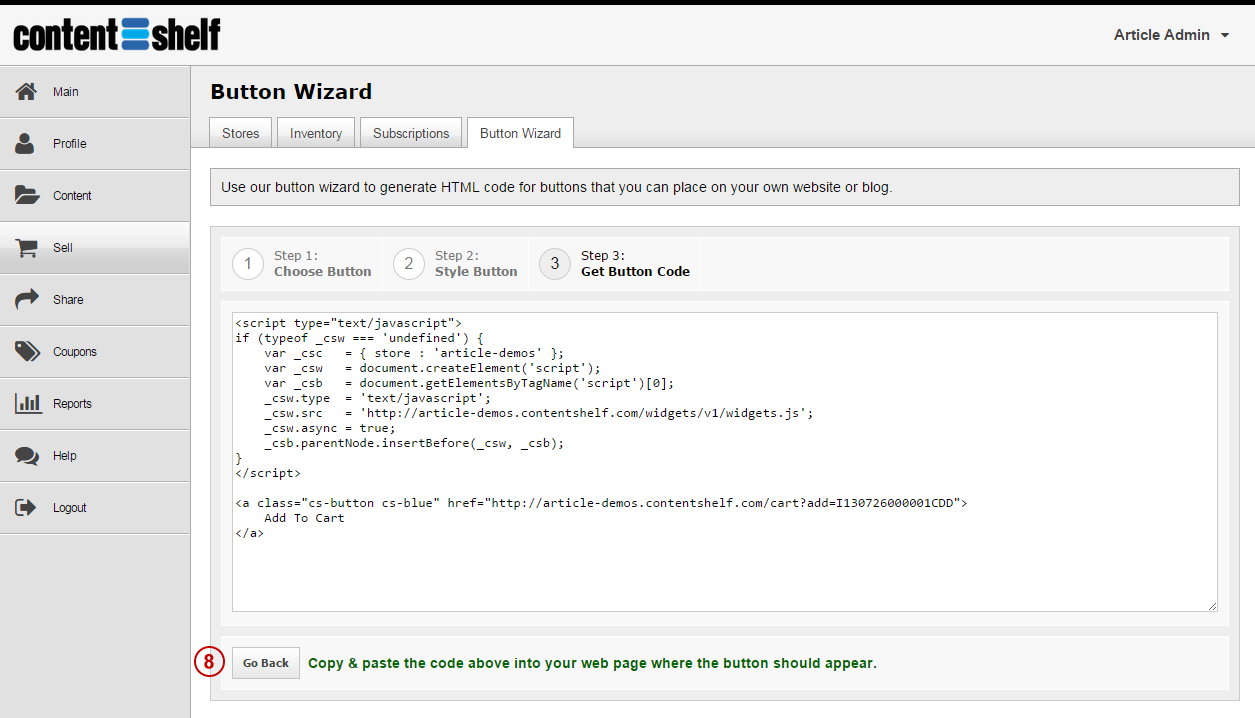This screenshot has width=1255, height=718.
Task: Go to Step 2: Style Button
Action: tap(456, 264)
